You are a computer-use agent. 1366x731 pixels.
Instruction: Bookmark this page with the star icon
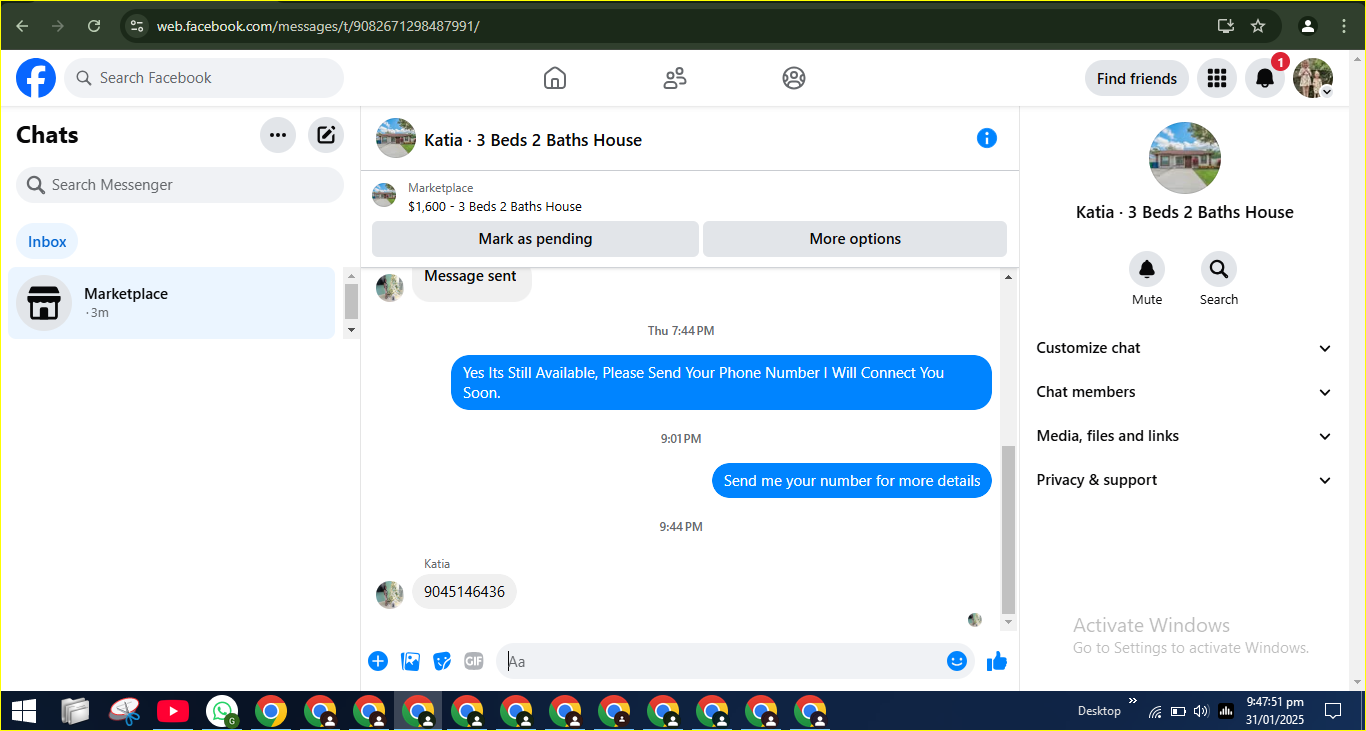tap(1258, 26)
